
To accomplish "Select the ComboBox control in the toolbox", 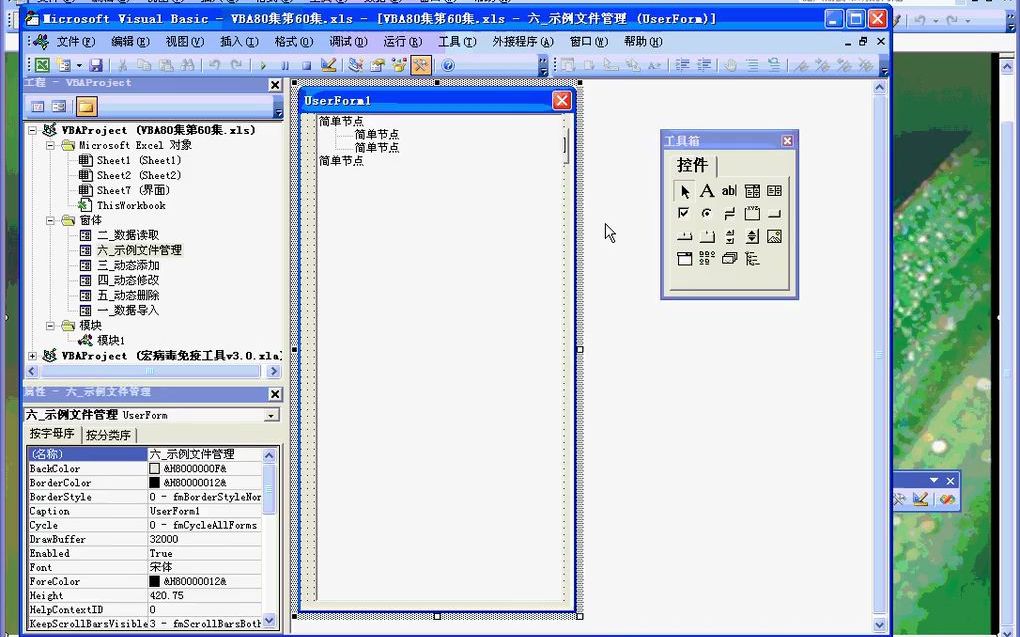I will pos(751,190).
